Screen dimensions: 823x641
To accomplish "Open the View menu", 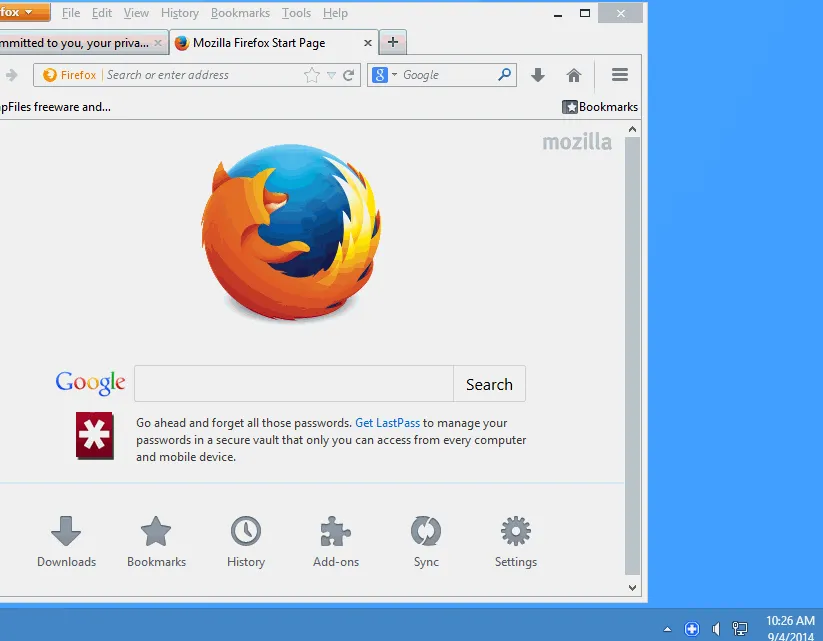I will pos(136,13).
